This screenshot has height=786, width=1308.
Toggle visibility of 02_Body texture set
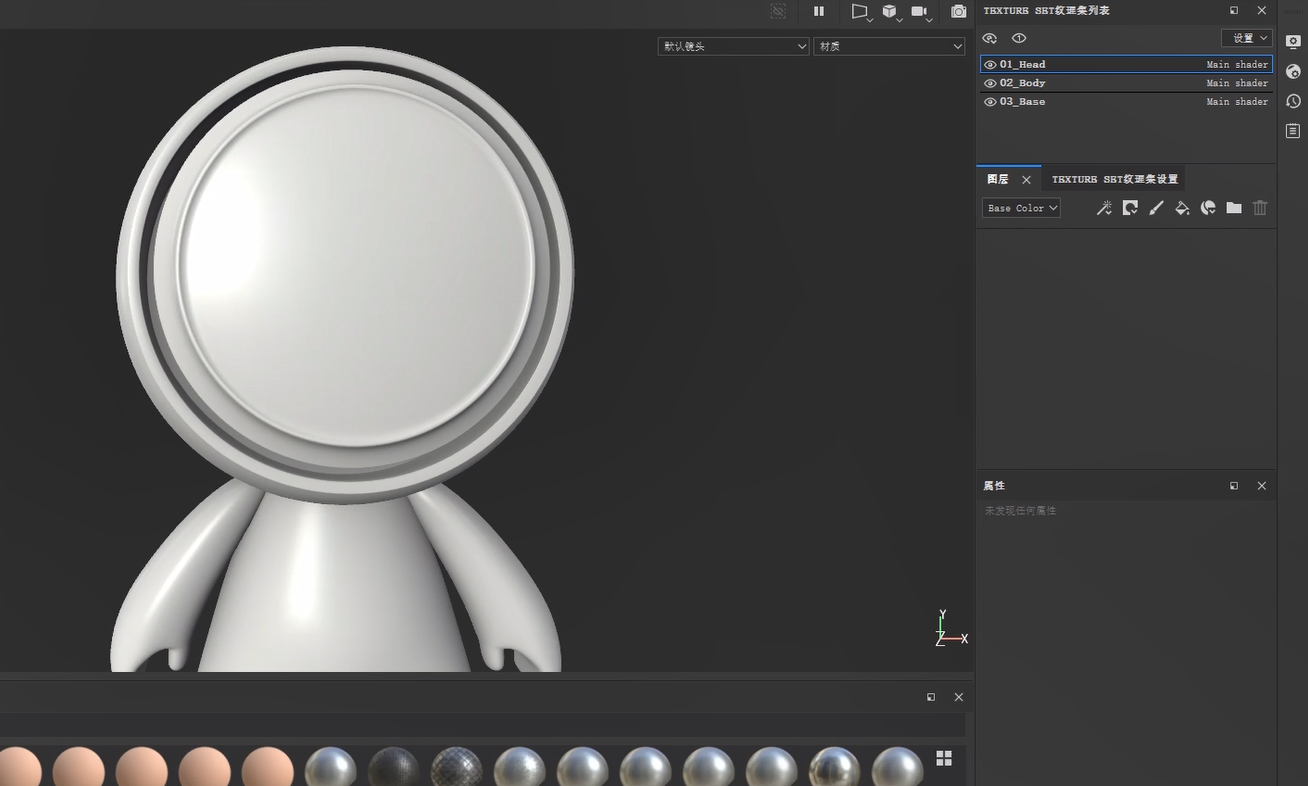[990, 83]
